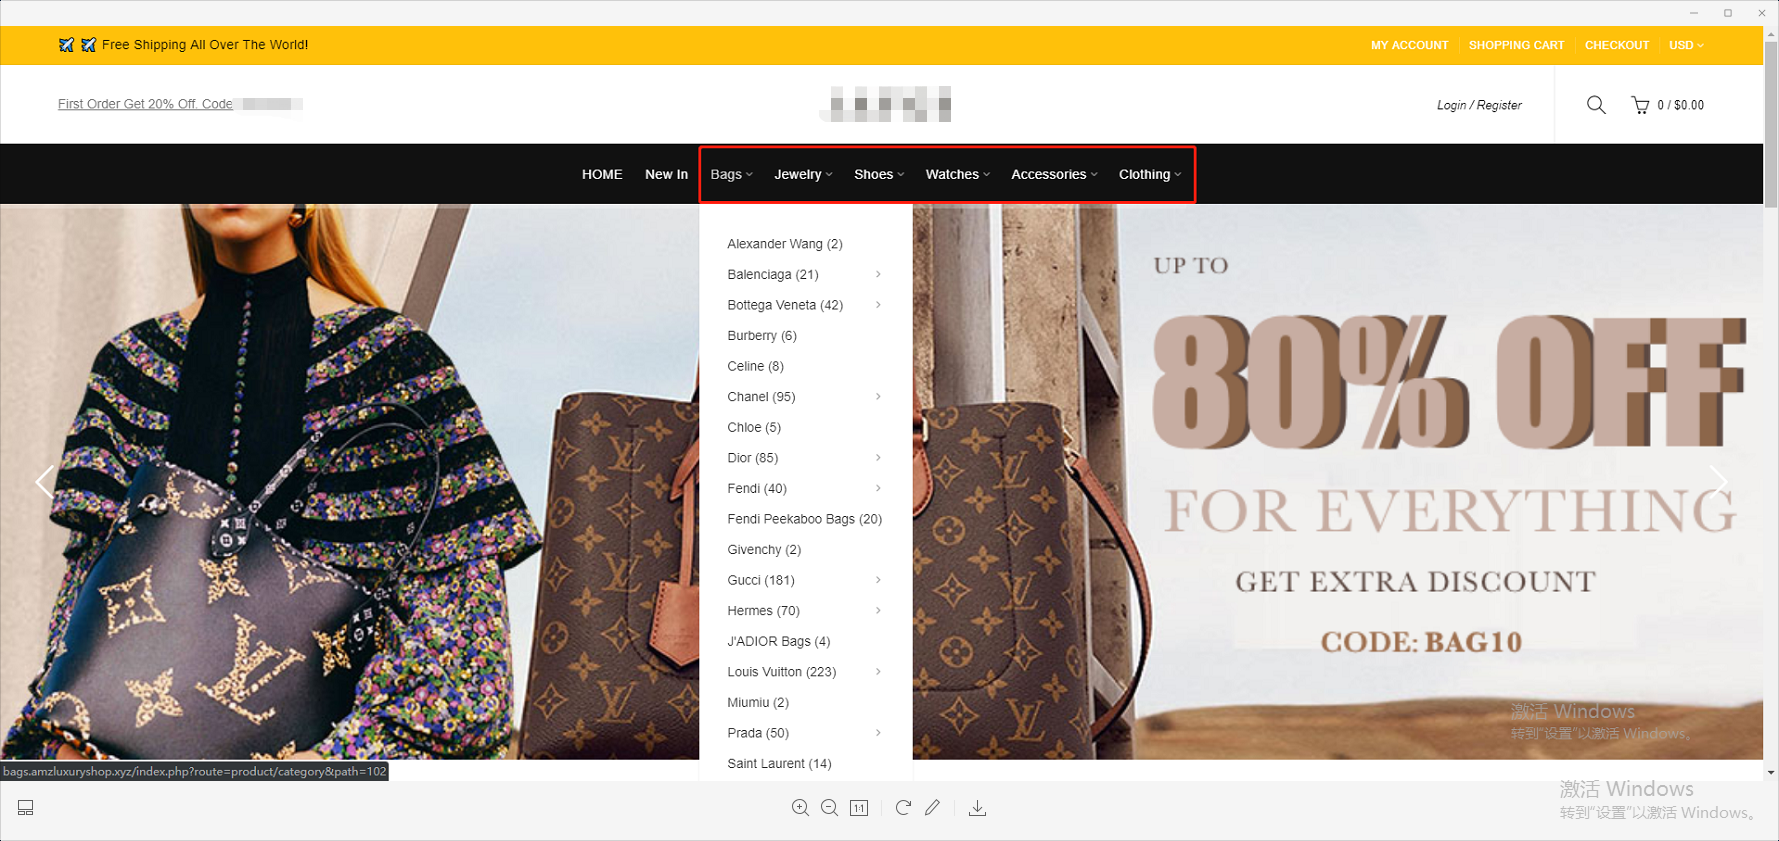Click the vertical scrollbar thumb
Screen dimensions: 1779x841
(x=1771, y=125)
